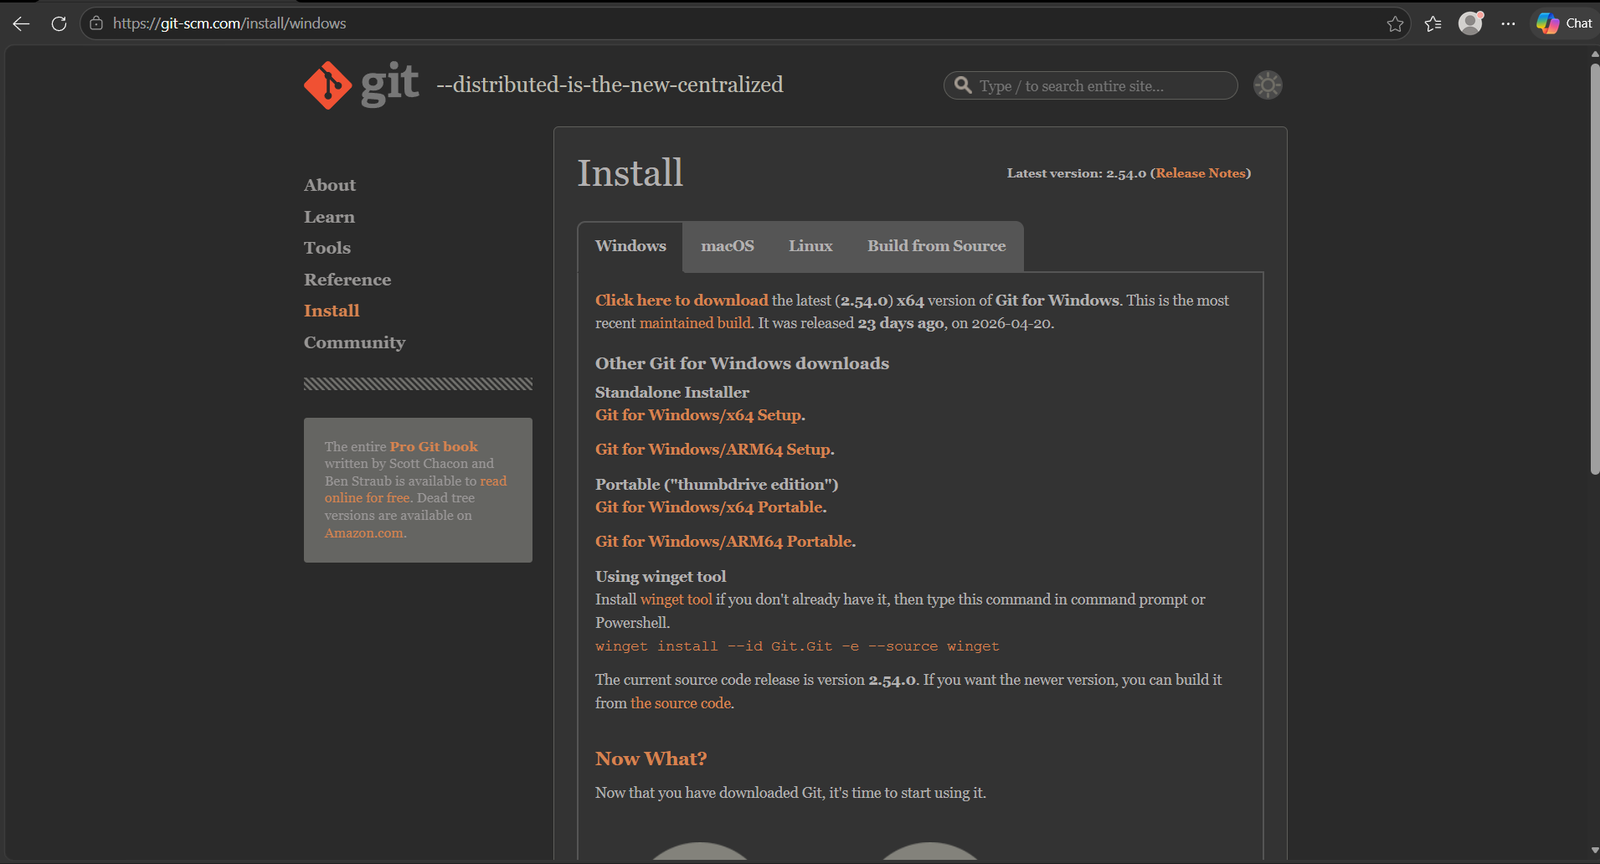Image resolution: width=1600 pixels, height=864 pixels.
Task: Open the source code link
Action: pyautogui.click(x=681, y=703)
